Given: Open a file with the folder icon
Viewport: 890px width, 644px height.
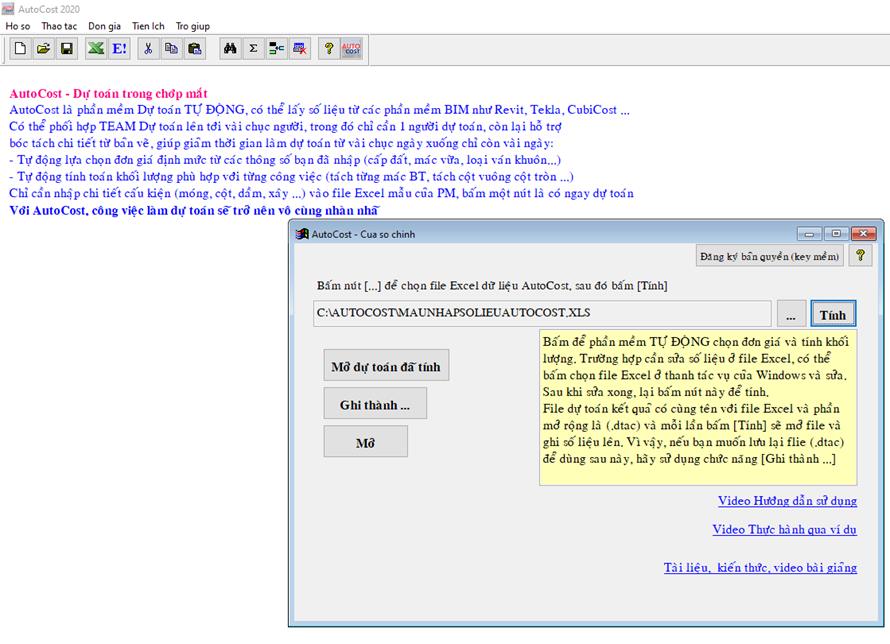Looking at the screenshot, I should click(x=44, y=48).
